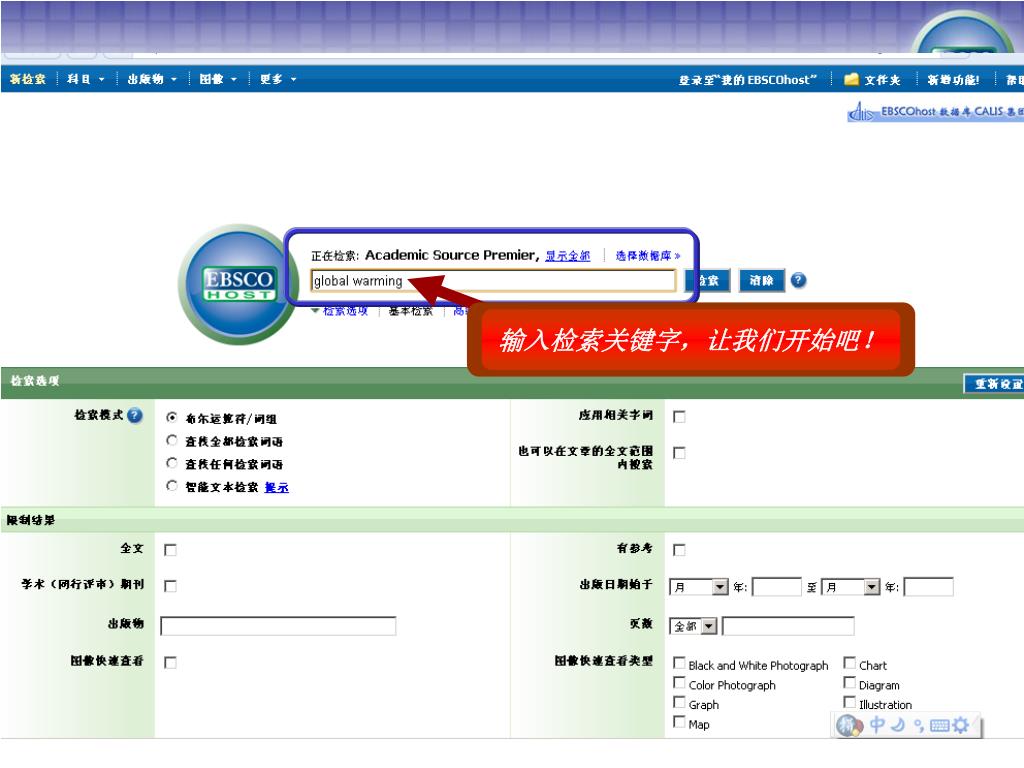Viewport: 1024px width, 768px height.
Task: Switch to 基本检索 tab
Action: tap(411, 311)
